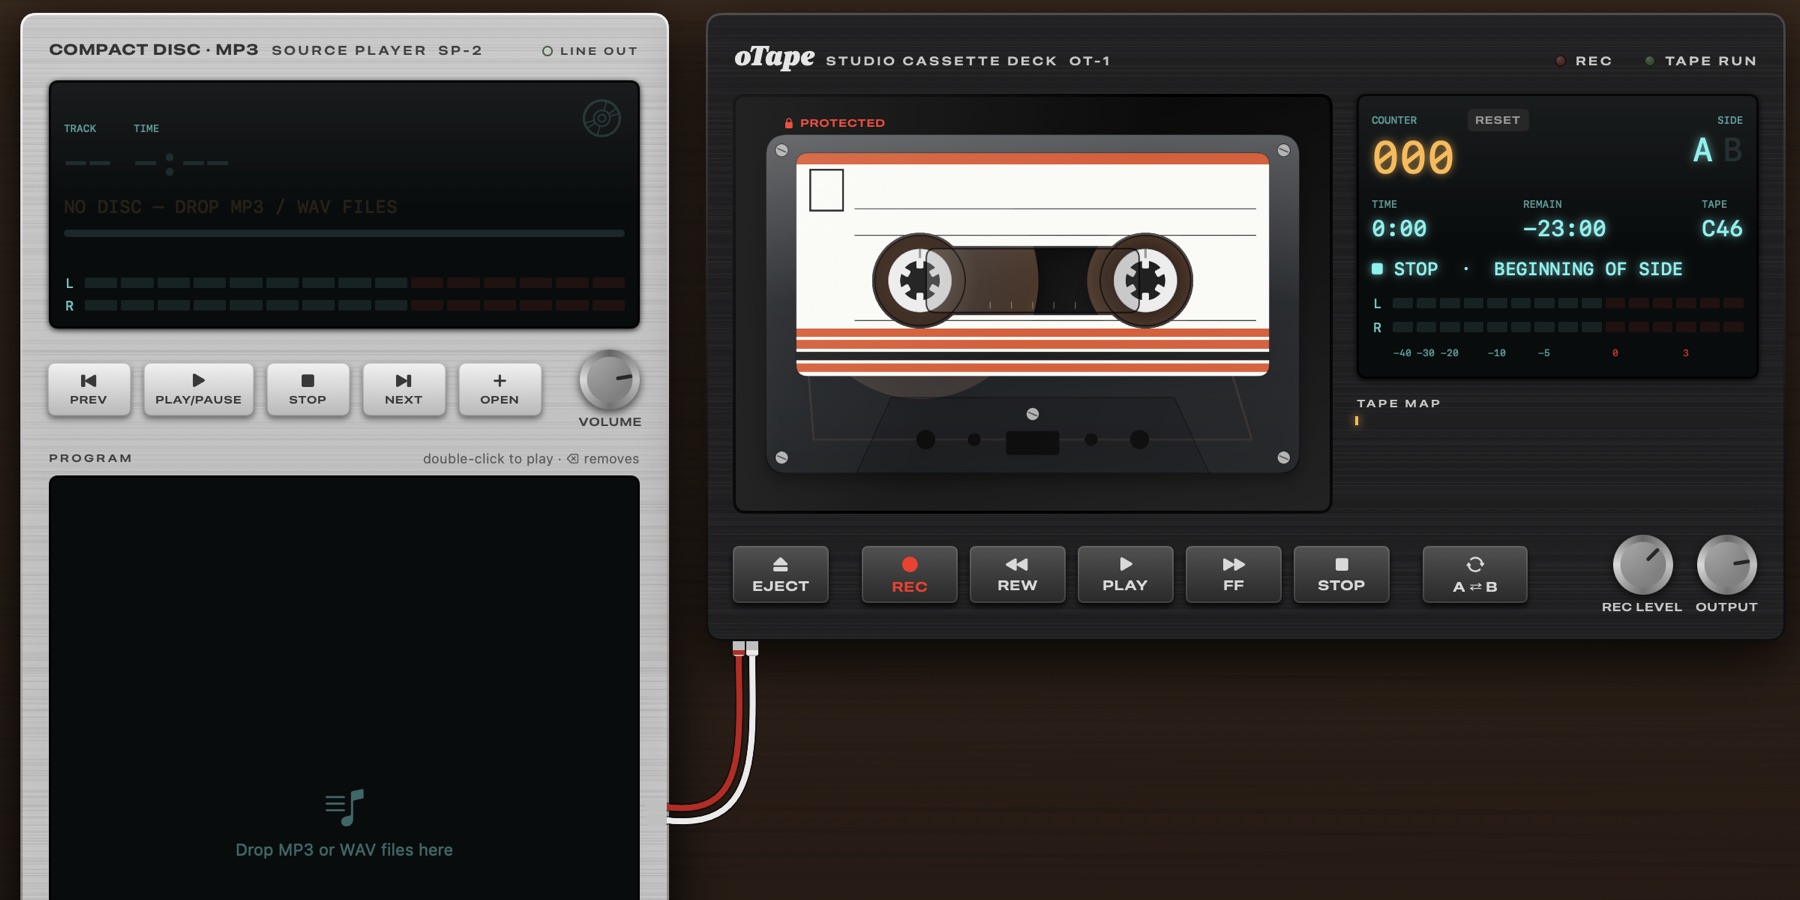This screenshot has width=1800, height=900.
Task: Click the -23:00 remaining time
Action: click(x=1564, y=229)
